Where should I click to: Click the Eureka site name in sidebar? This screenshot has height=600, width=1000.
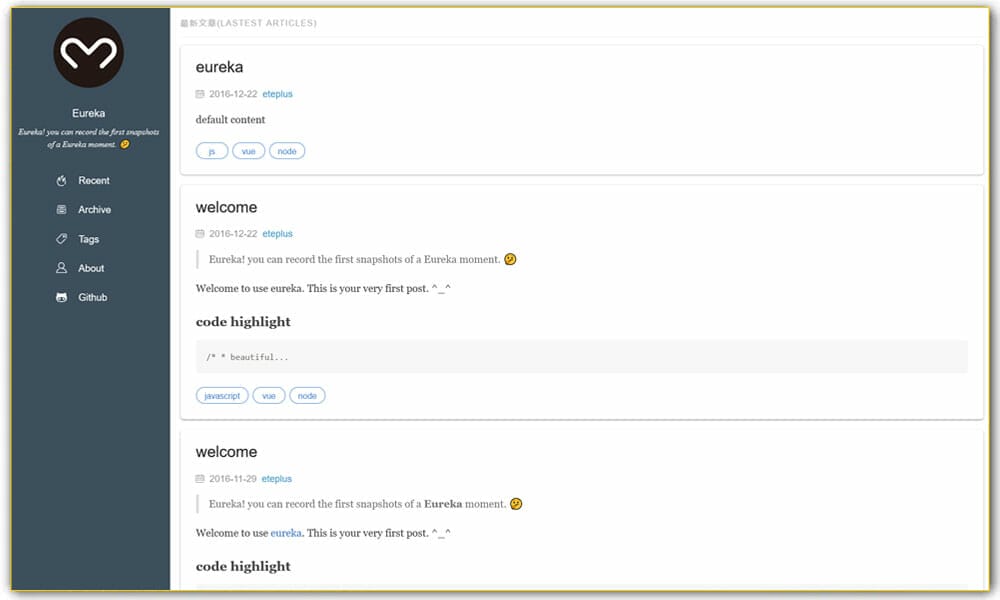coord(88,113)
